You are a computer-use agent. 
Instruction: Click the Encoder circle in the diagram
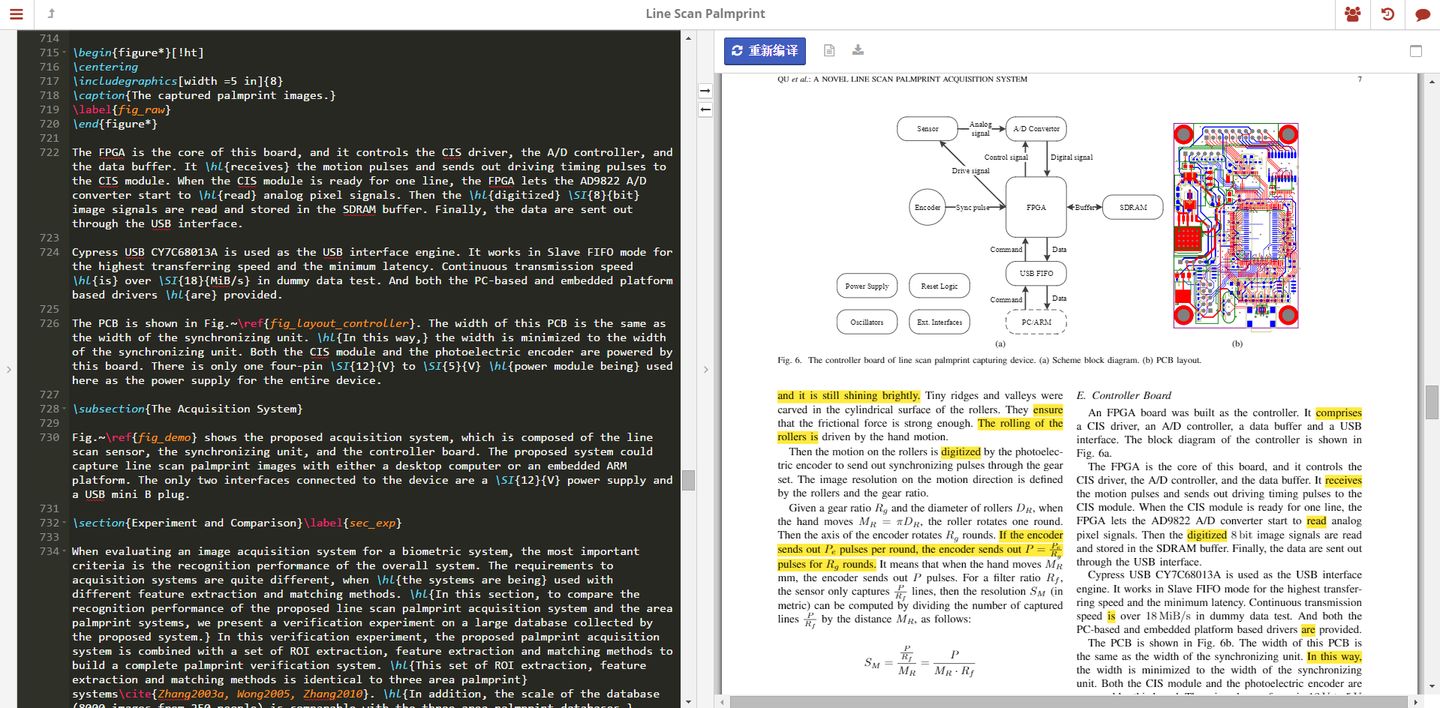tap(927, 208)
